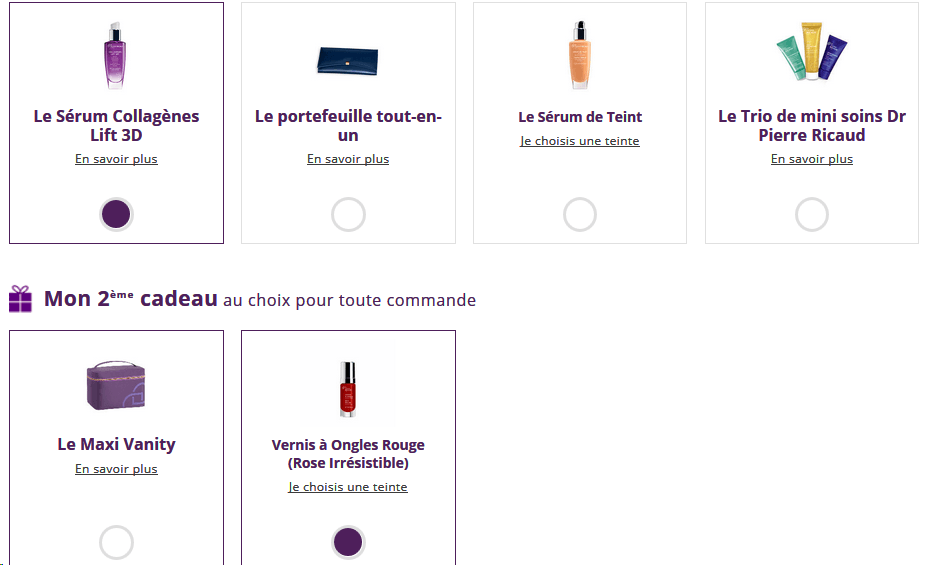Screen dimensions: 951x565
Task: Choose the Sérum de Teint radio button
Action: click(x=580, y=214)
